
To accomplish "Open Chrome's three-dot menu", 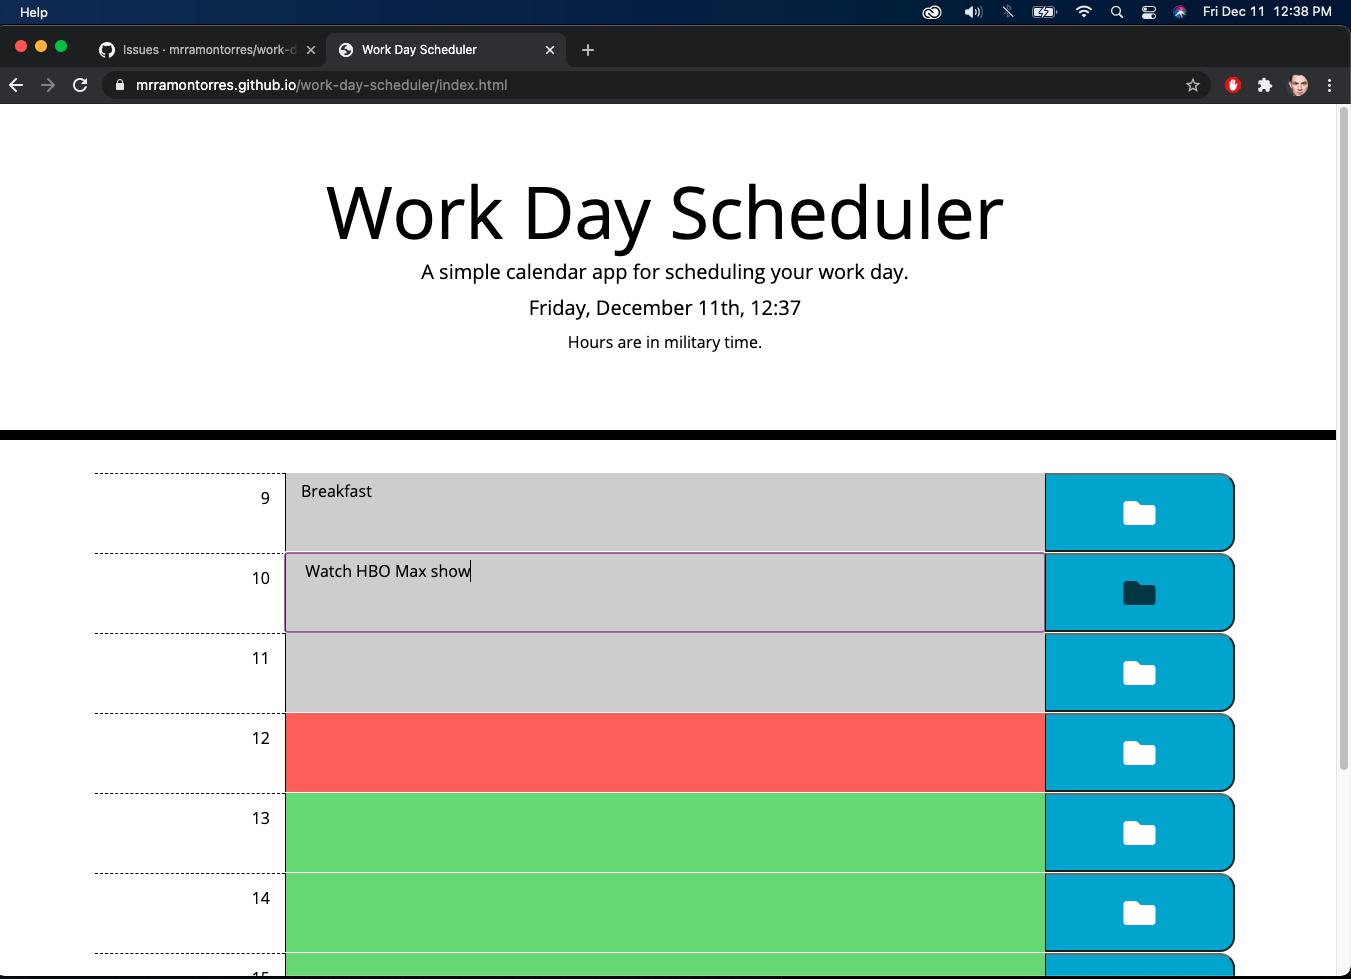I will pyautogui.click(x=1329, y=85).
